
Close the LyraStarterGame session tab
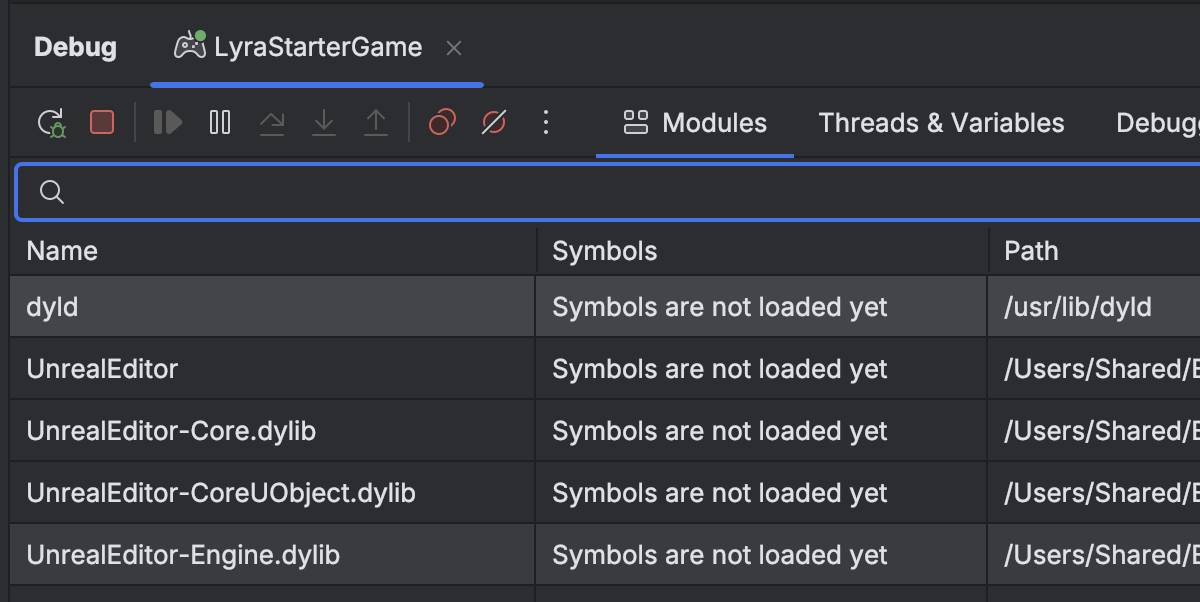click(454, 48)
